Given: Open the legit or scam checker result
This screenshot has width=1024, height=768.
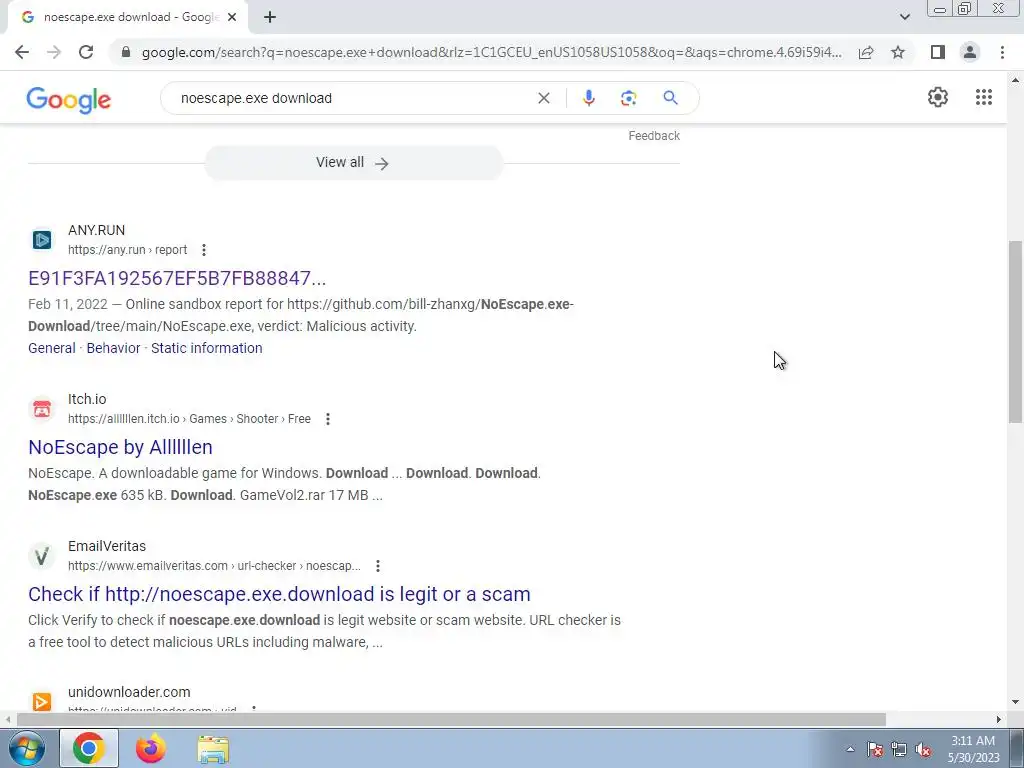Looking at the screenshot, I should [279, 594].
